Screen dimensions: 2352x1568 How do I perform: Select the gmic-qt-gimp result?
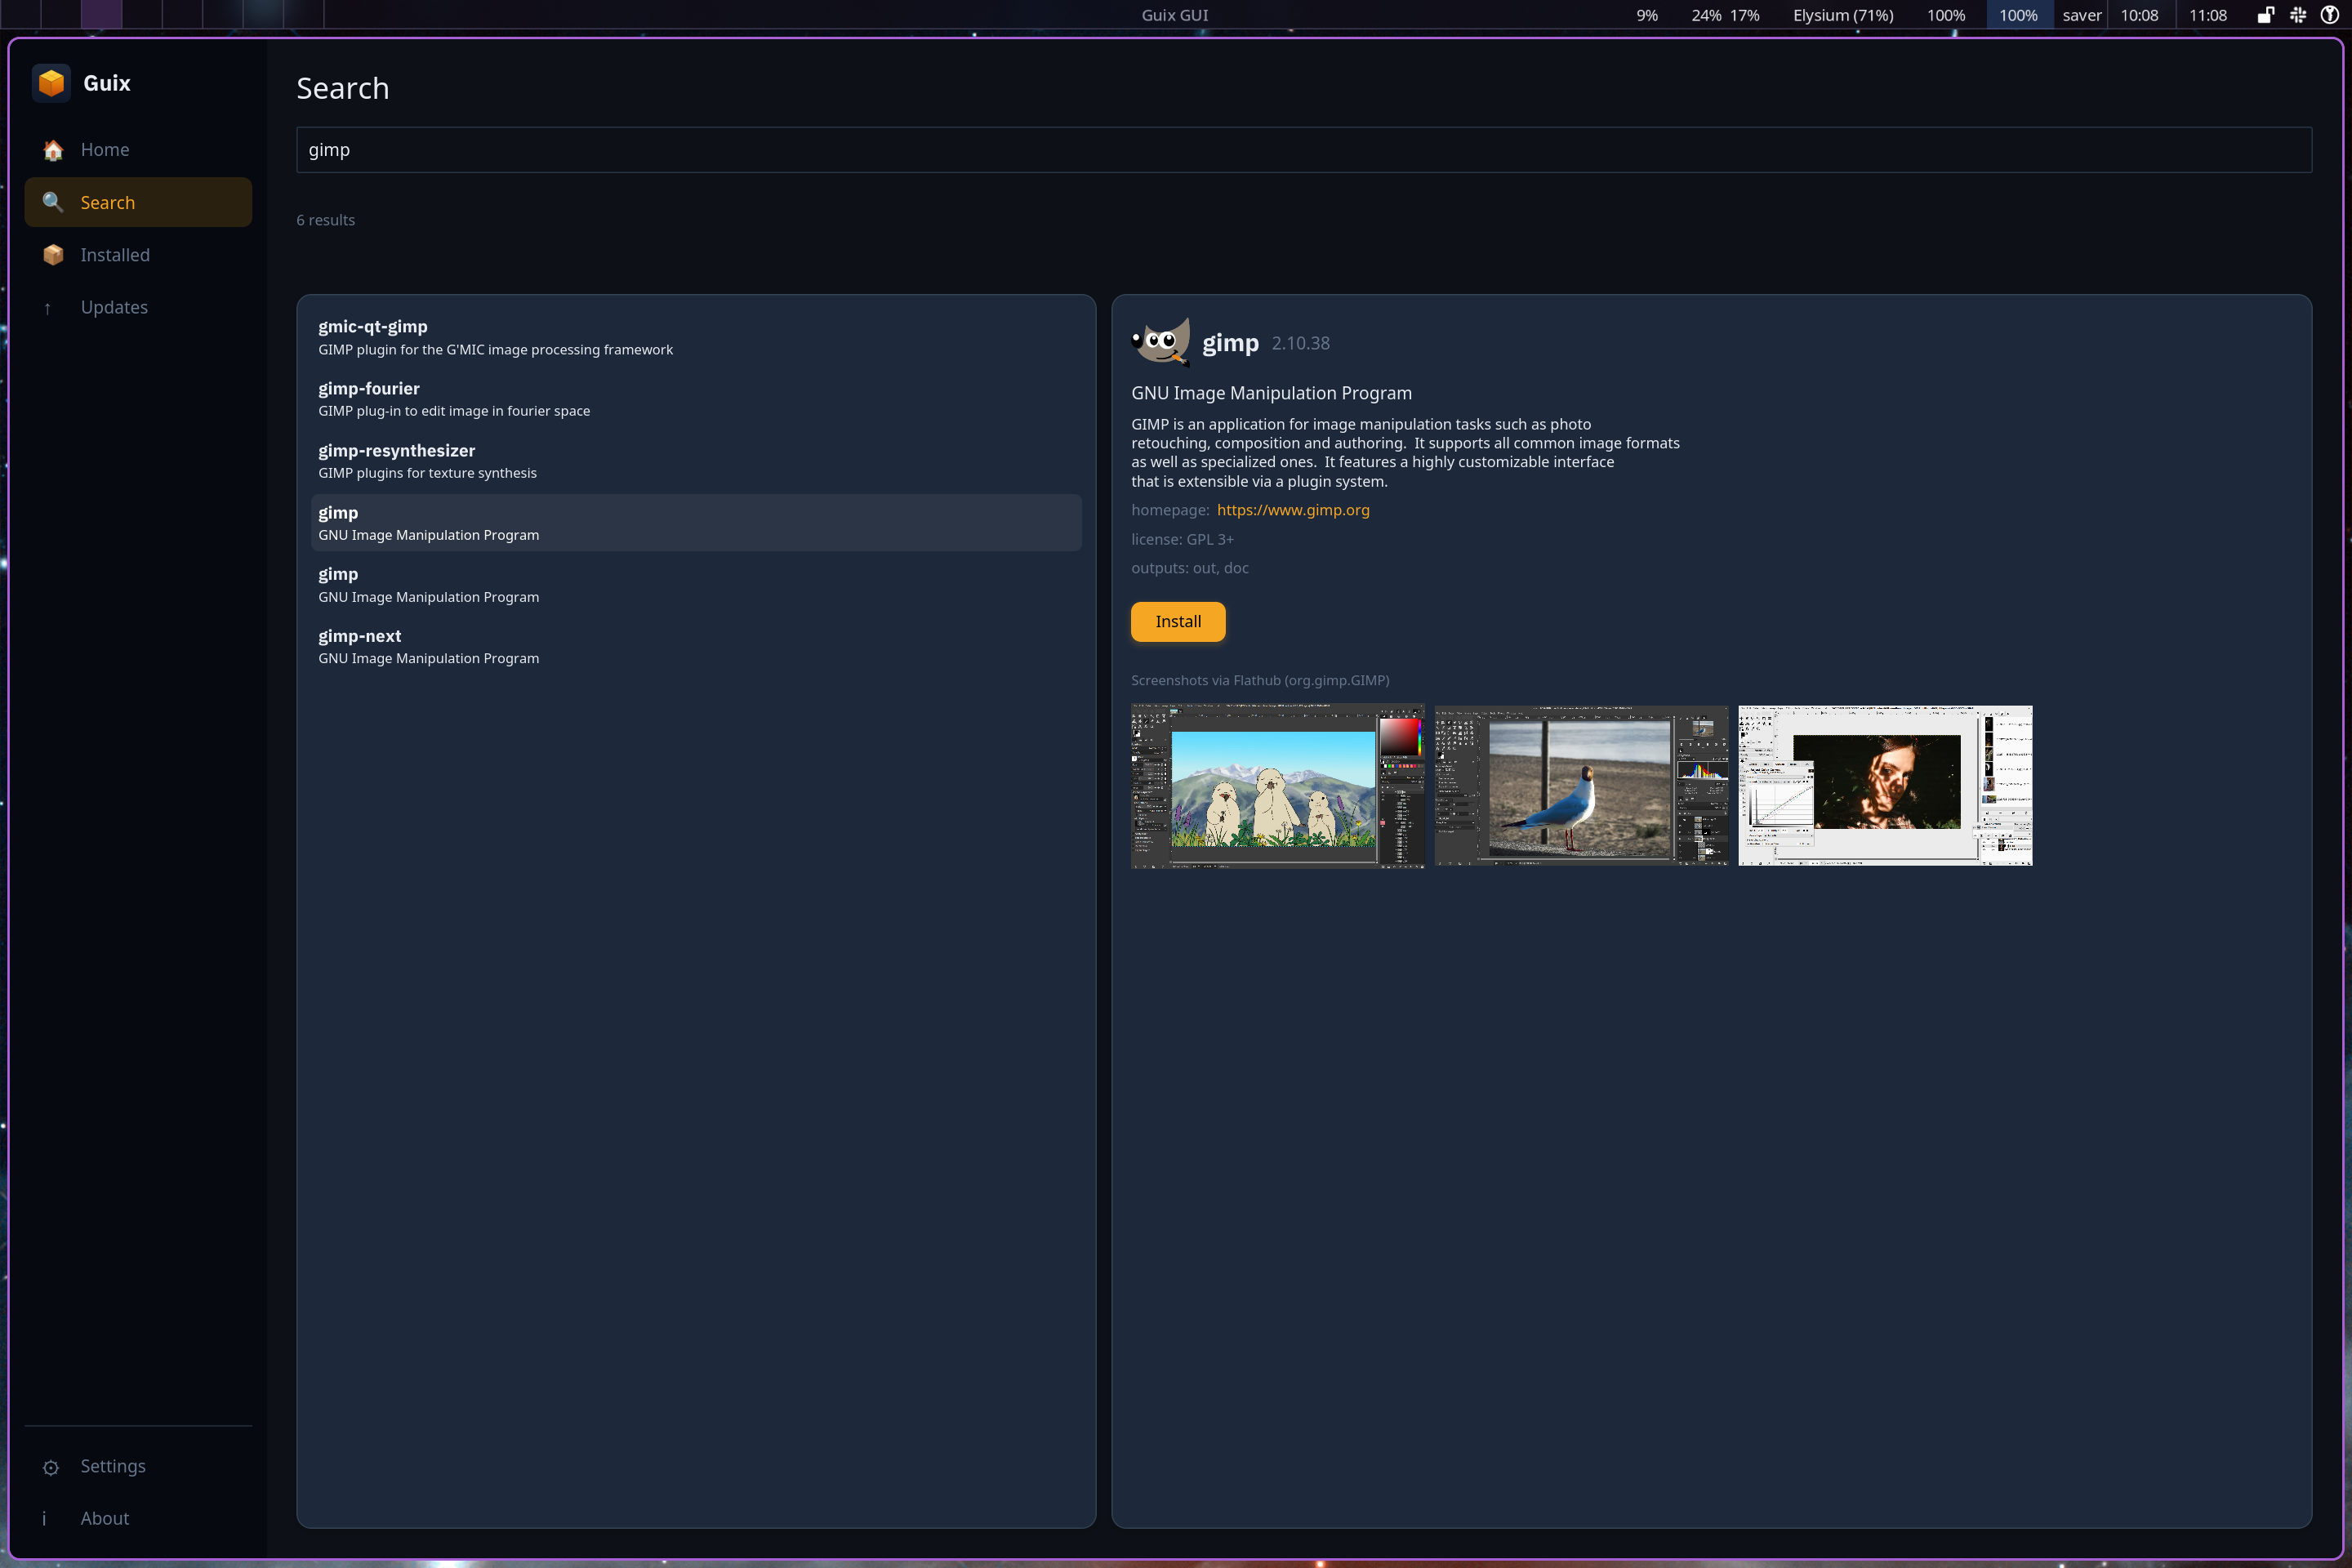(x=696, y=337)
